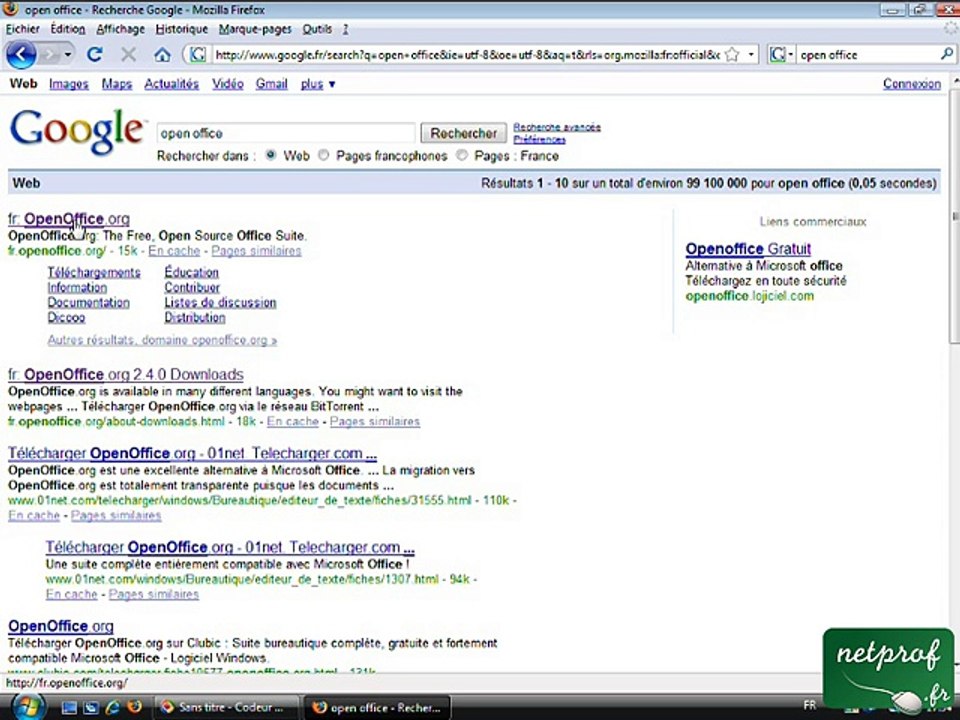Open the indented 01net Telecharger.com result
Viewport: 960px width, 720px height.
230,547
